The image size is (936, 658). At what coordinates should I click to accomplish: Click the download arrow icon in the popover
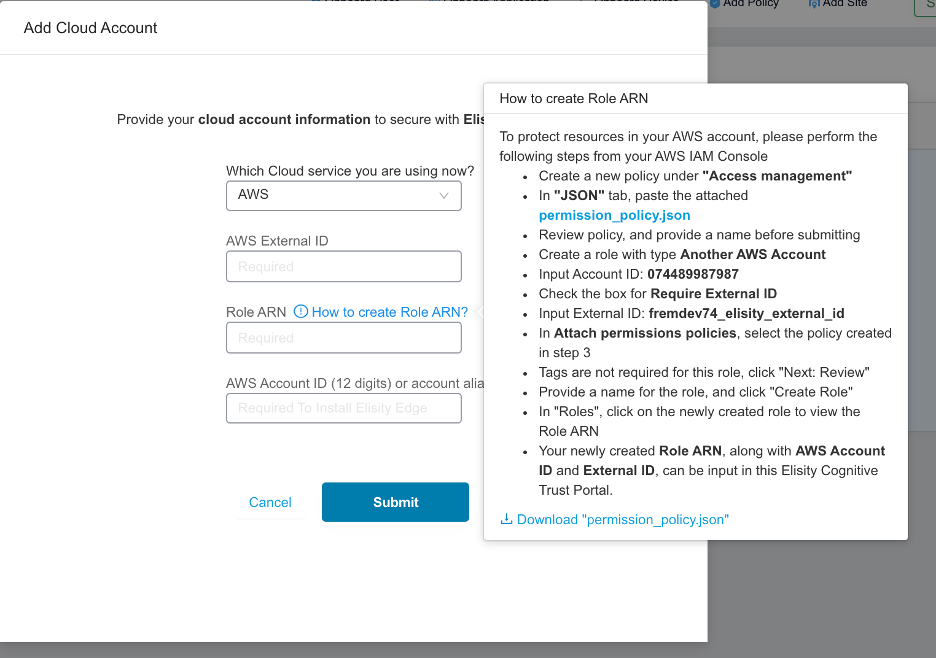(506, 519)
